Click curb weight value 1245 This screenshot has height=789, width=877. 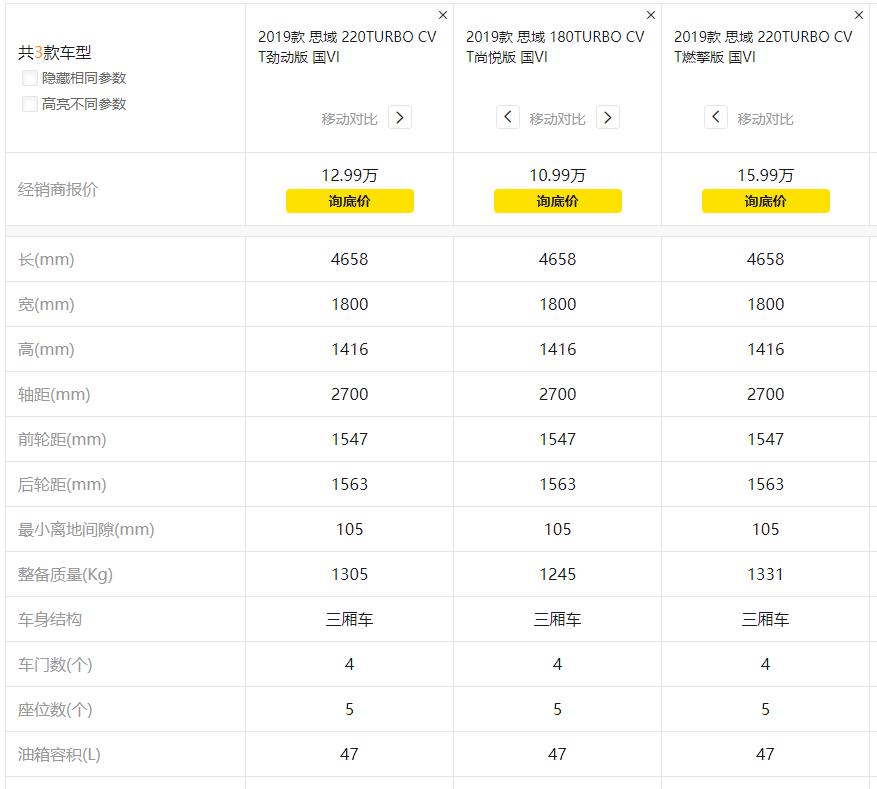[x=558, y=574]
